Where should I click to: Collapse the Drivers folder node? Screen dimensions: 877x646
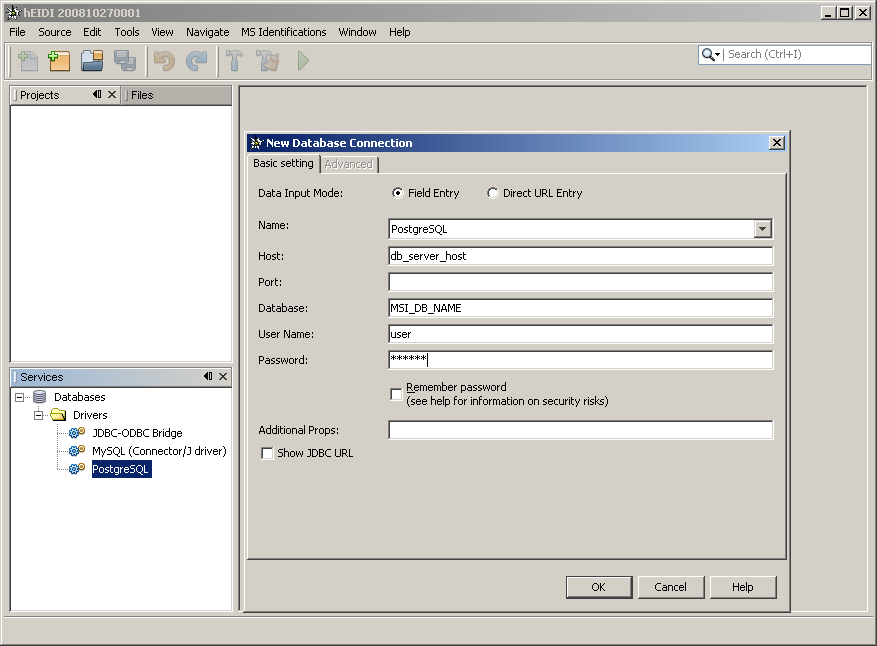[x=39, y=415]
